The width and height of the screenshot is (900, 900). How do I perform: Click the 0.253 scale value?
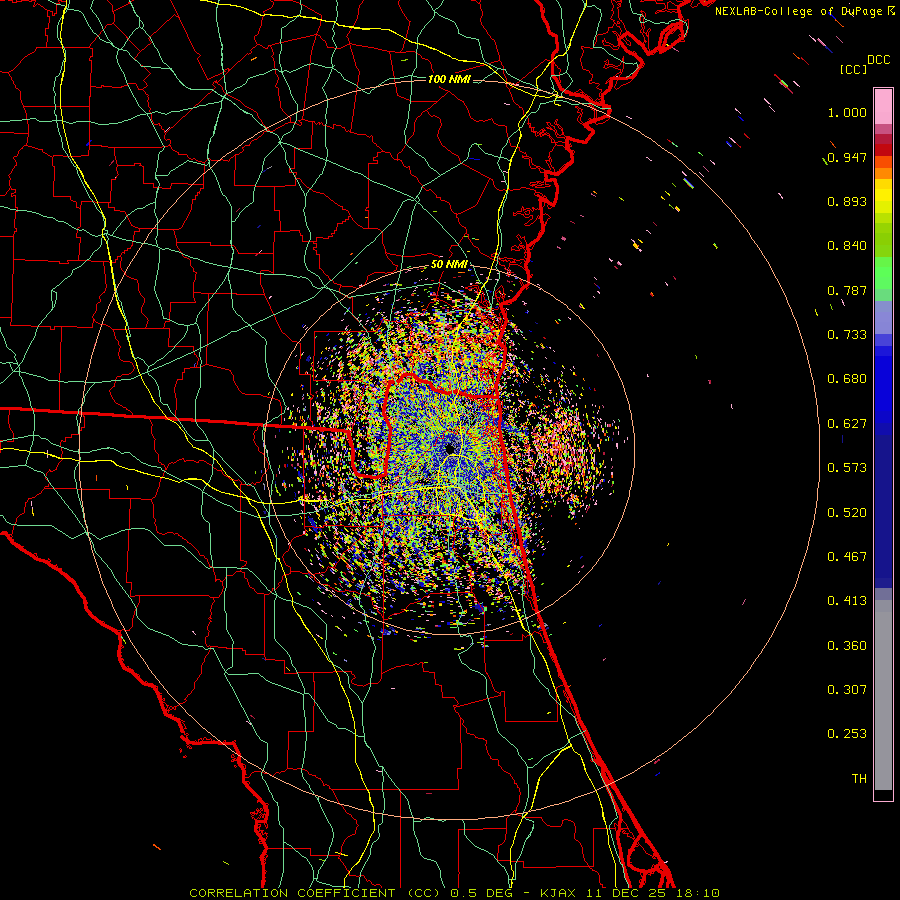coord(847,734)
